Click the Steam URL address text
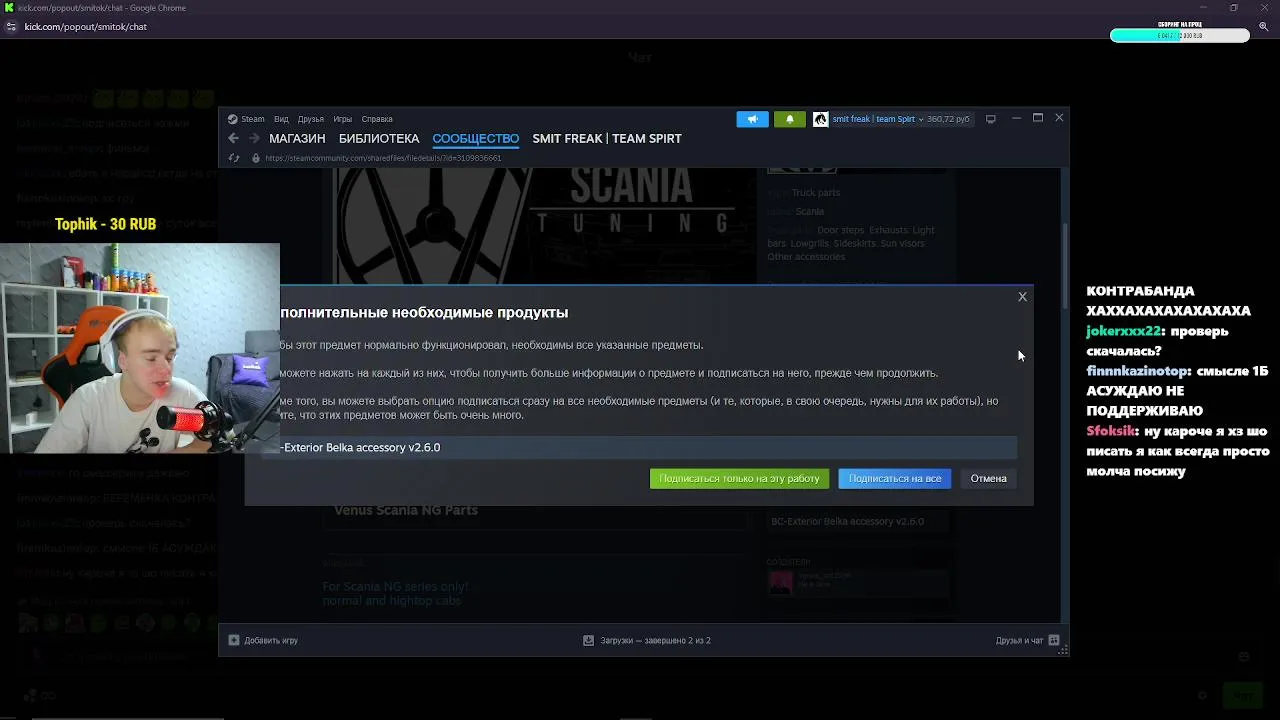 click(x=383, y=158)
